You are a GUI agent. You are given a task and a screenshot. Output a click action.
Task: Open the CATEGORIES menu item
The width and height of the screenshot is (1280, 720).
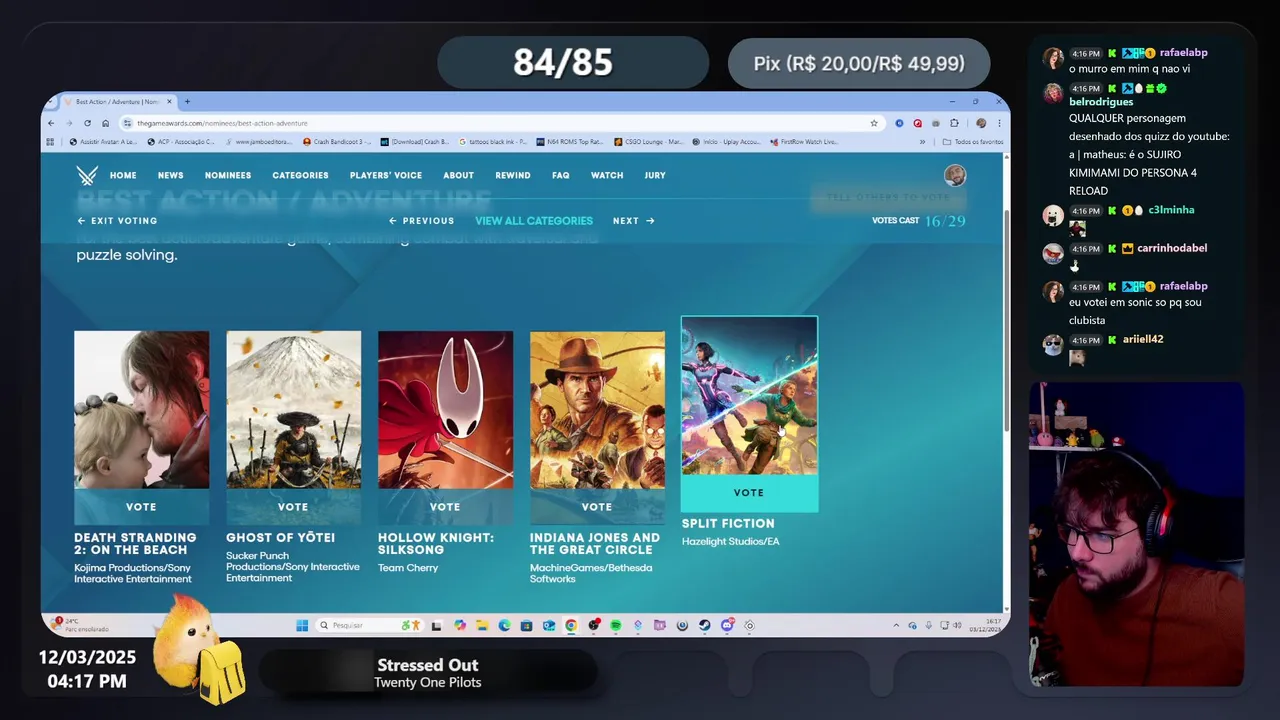coord(300,175)
